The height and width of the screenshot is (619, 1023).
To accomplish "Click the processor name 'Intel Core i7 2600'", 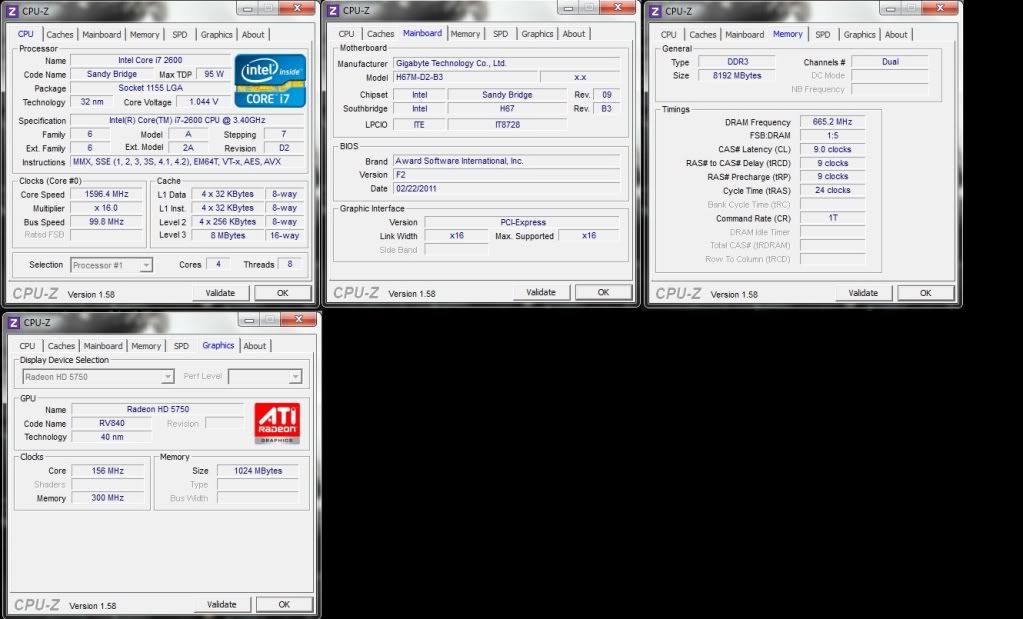I will 150,60.
